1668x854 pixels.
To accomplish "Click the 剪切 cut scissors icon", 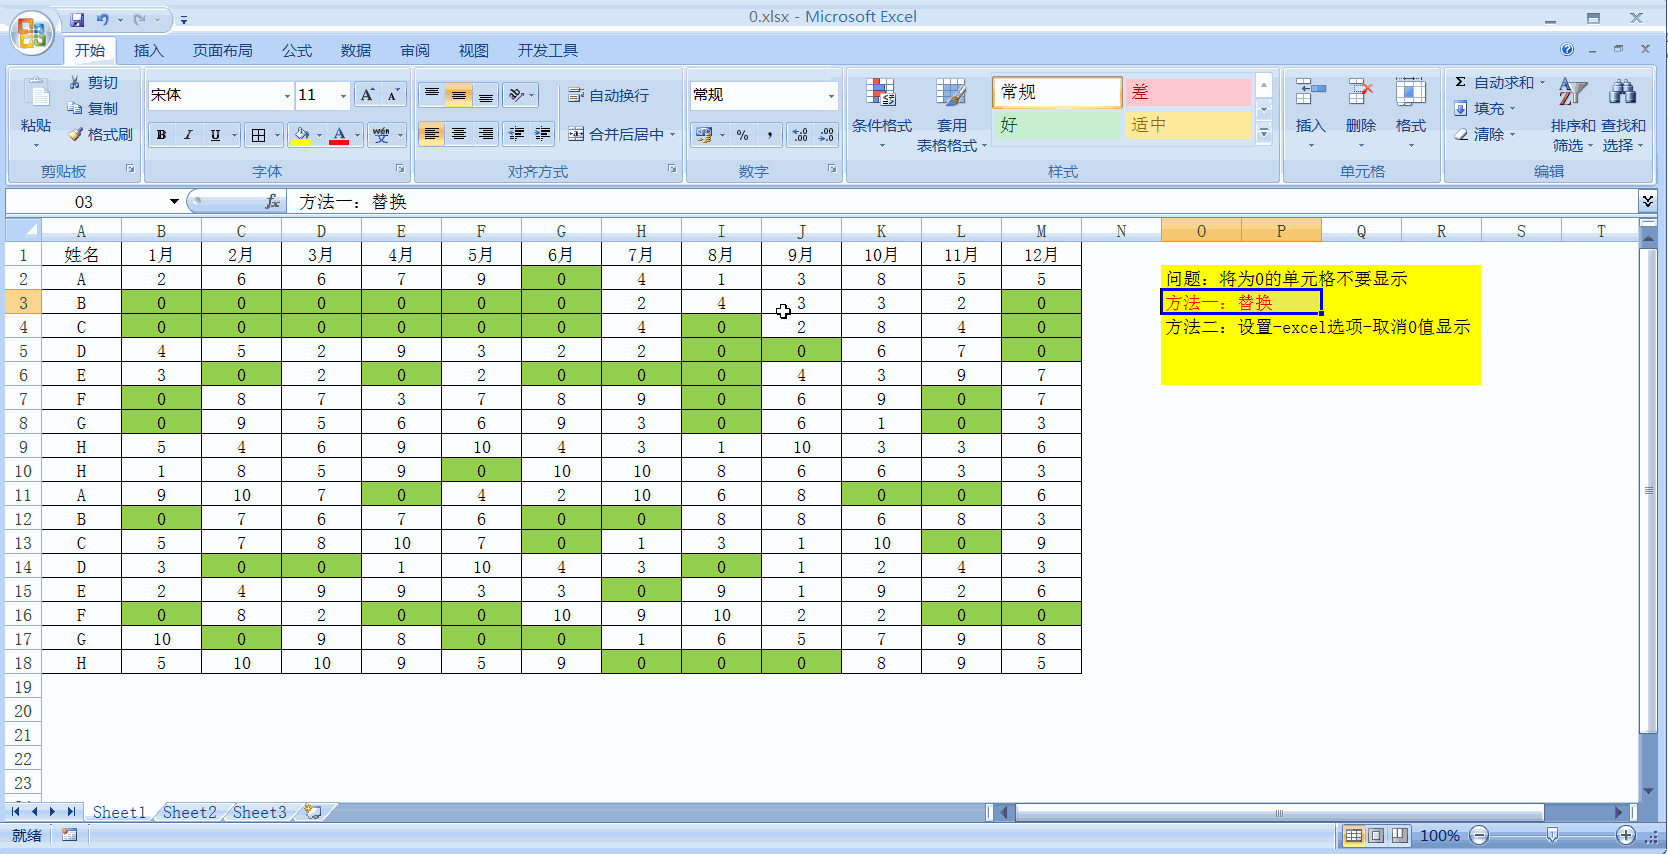I will click(75, 82).
